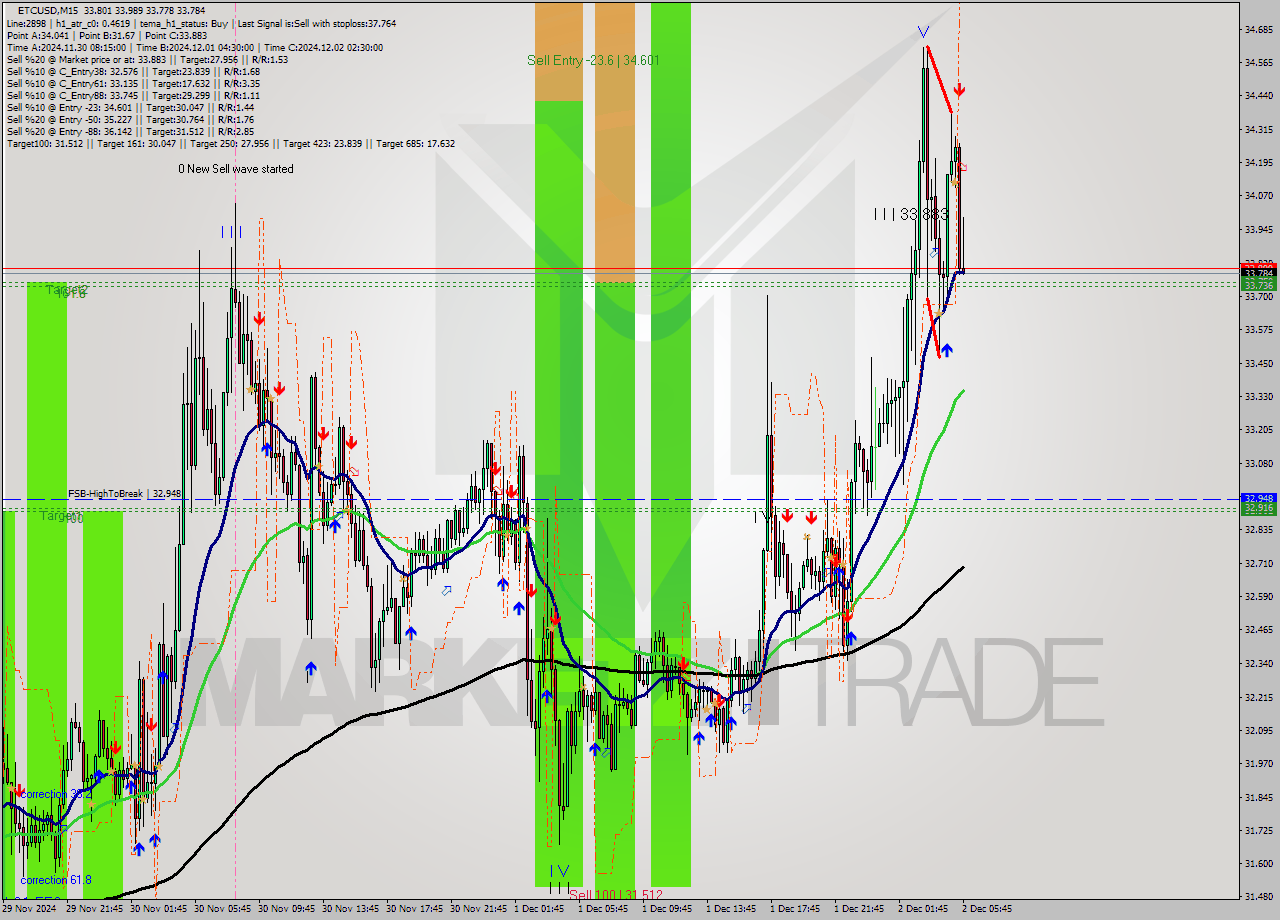The width and height of the screenshot is (1280, 920).
Task: Click the 'correction 38.2' label
Action: 56,794
